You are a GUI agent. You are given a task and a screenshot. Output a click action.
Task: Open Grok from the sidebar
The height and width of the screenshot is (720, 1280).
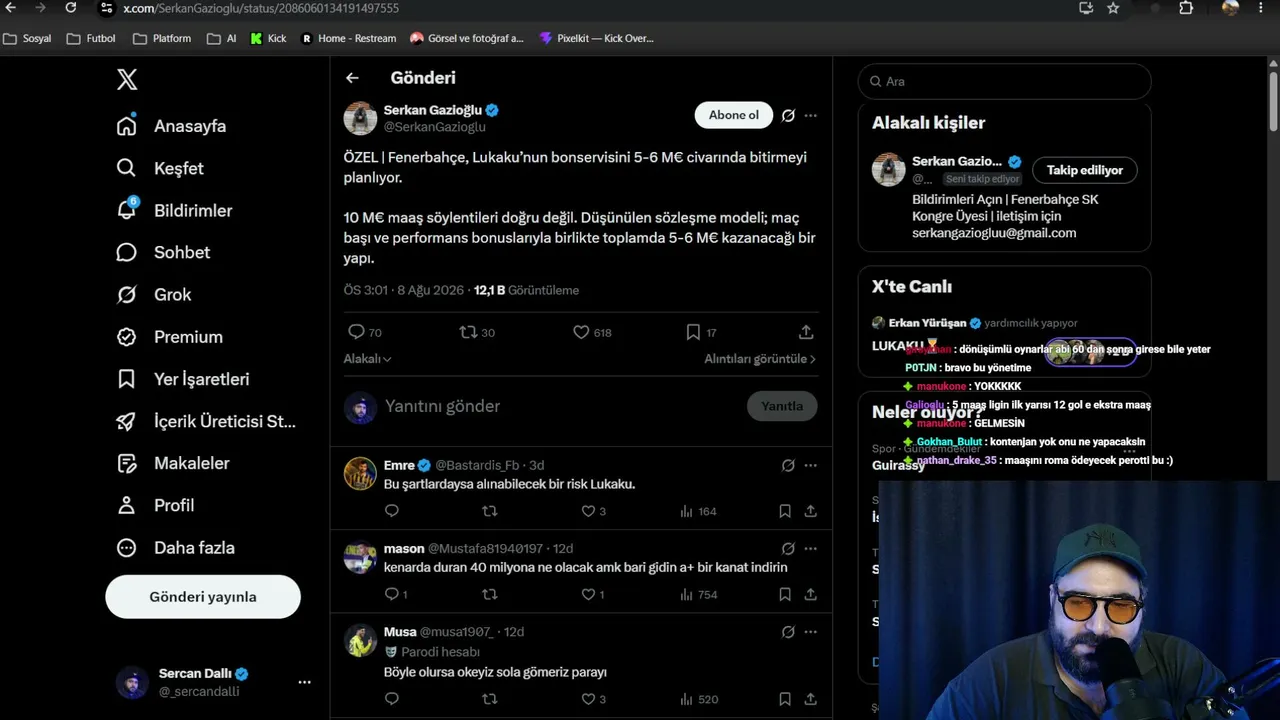[x=153, y=294]
